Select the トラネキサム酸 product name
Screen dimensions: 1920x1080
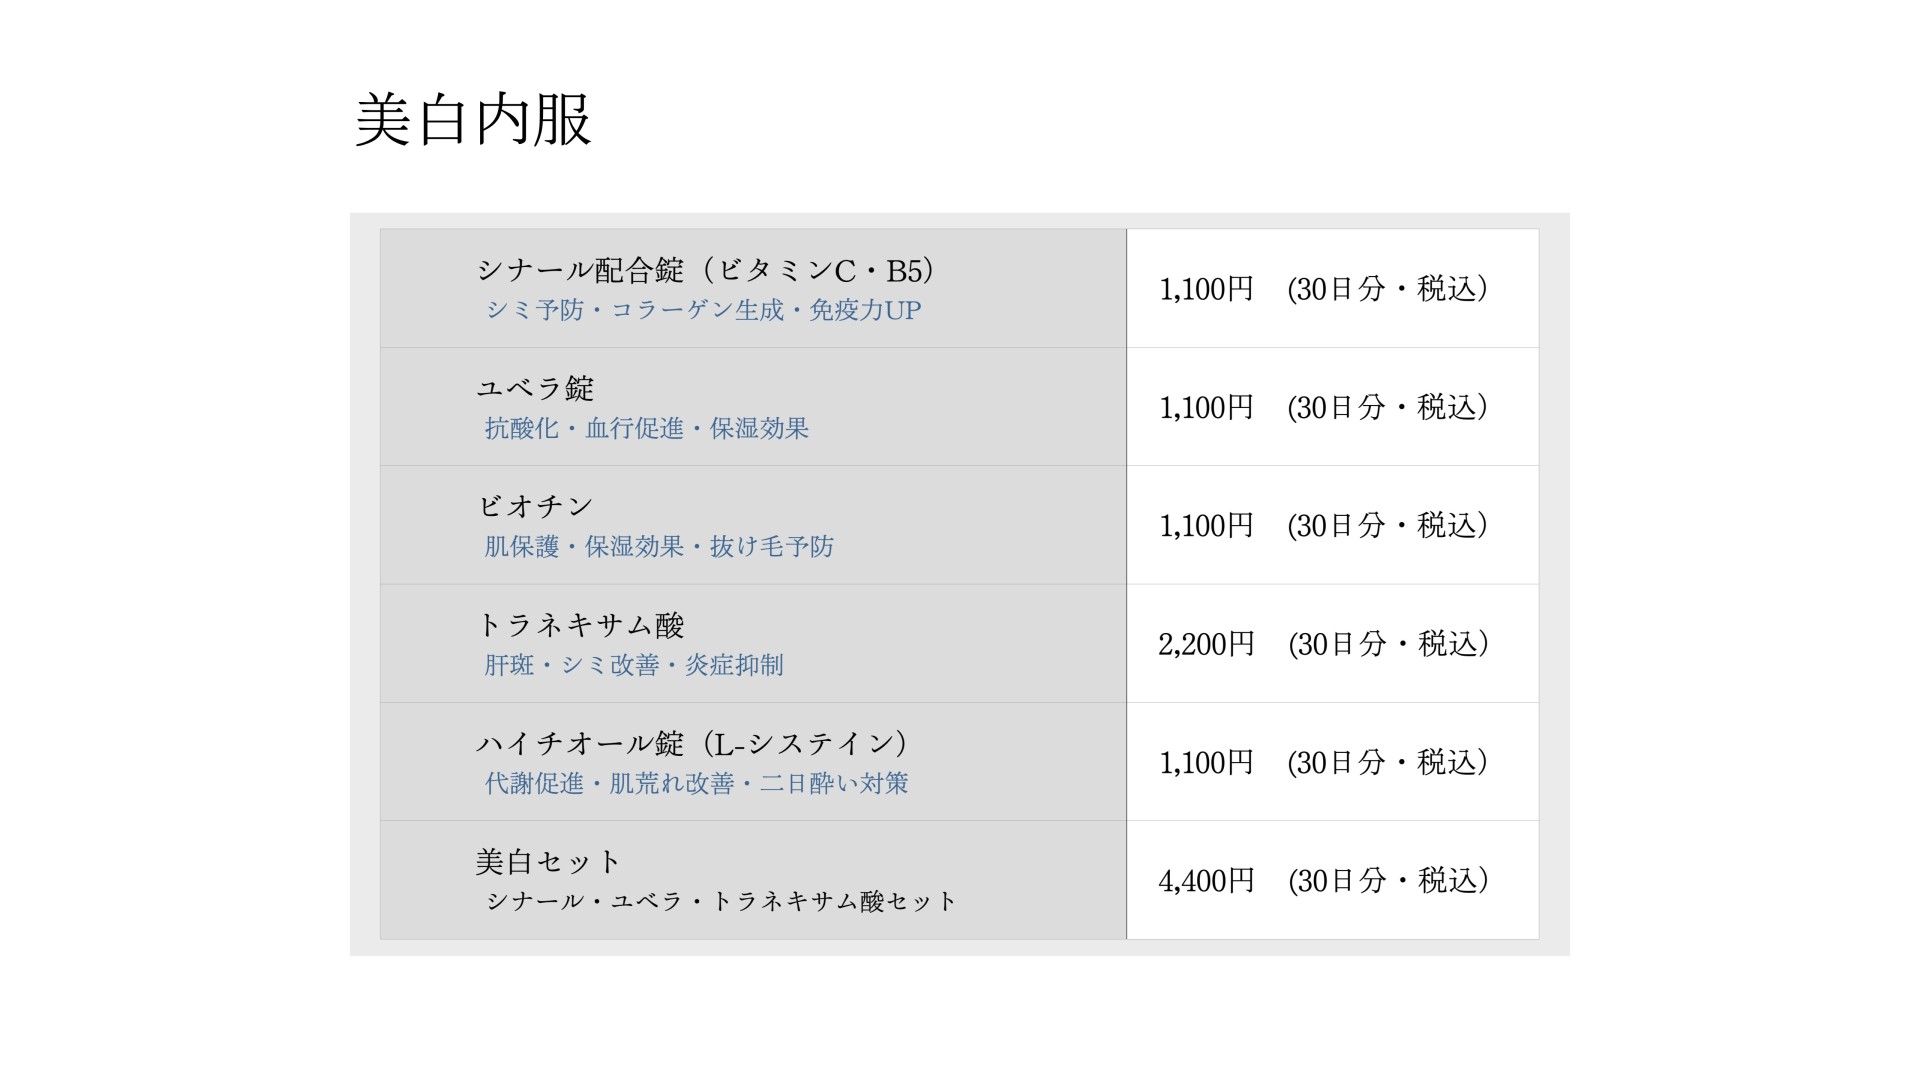pos(580,625)
